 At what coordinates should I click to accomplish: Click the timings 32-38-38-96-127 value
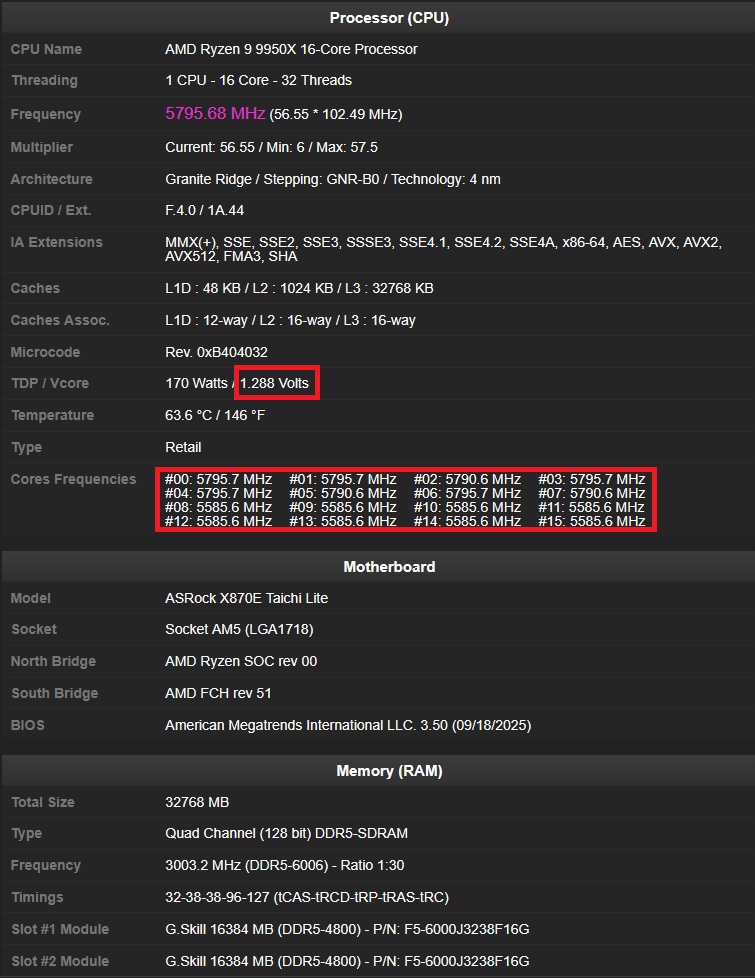tap(307, 898)
